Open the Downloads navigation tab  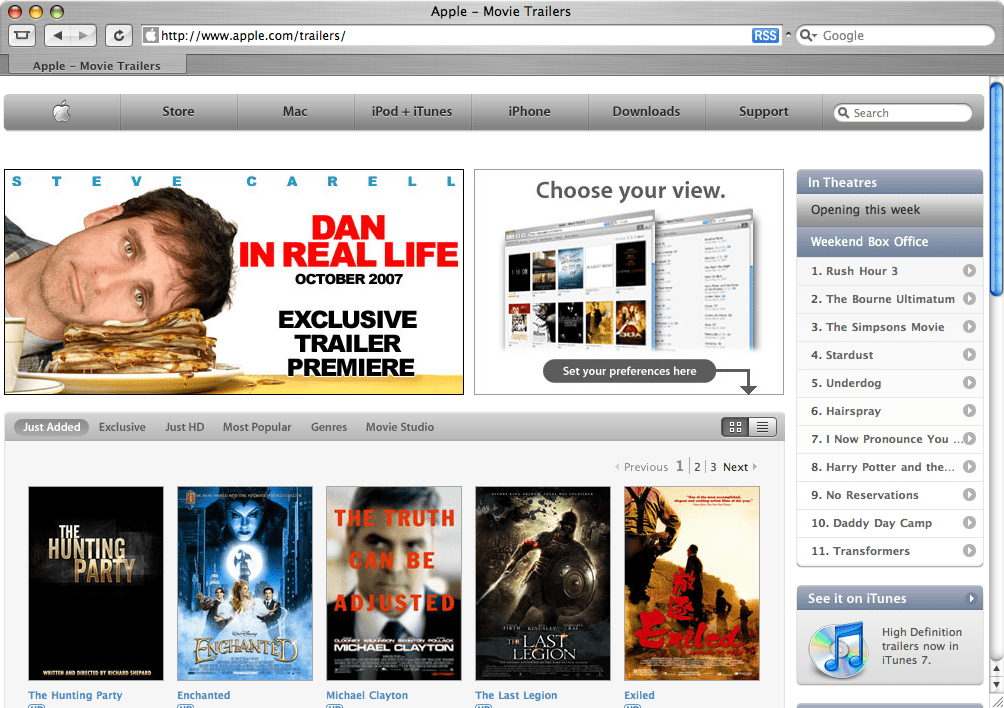point(646,111)
